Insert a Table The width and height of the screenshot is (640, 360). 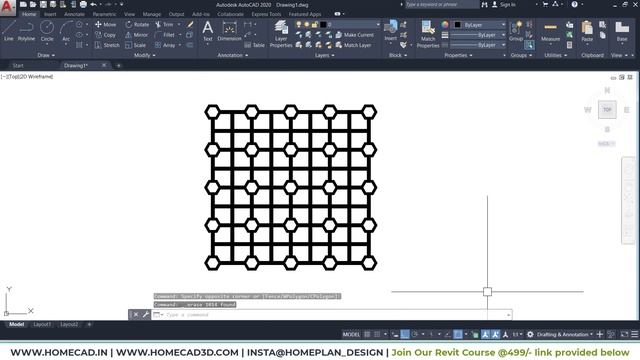[x=255, y=45]
